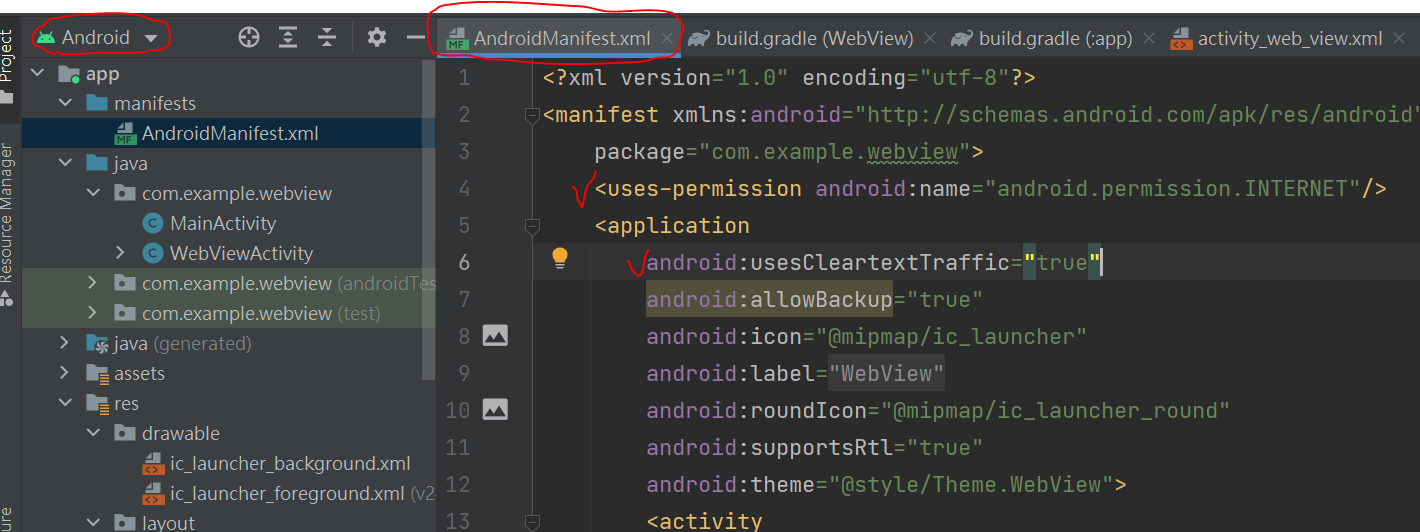The image size is (1420, 532).
Task: Click the Gradle elephant icon on build.gradle (:app) tab
Action: point(962,39)
